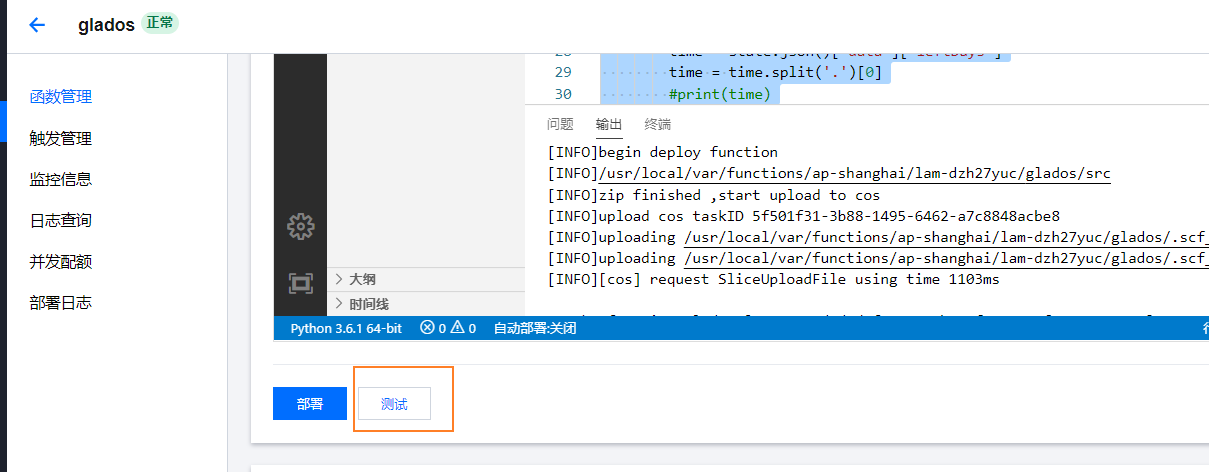1209x472 pixels.
Task: Open 日志查询 in the sidebar
Action: click(x=61, y=220)
